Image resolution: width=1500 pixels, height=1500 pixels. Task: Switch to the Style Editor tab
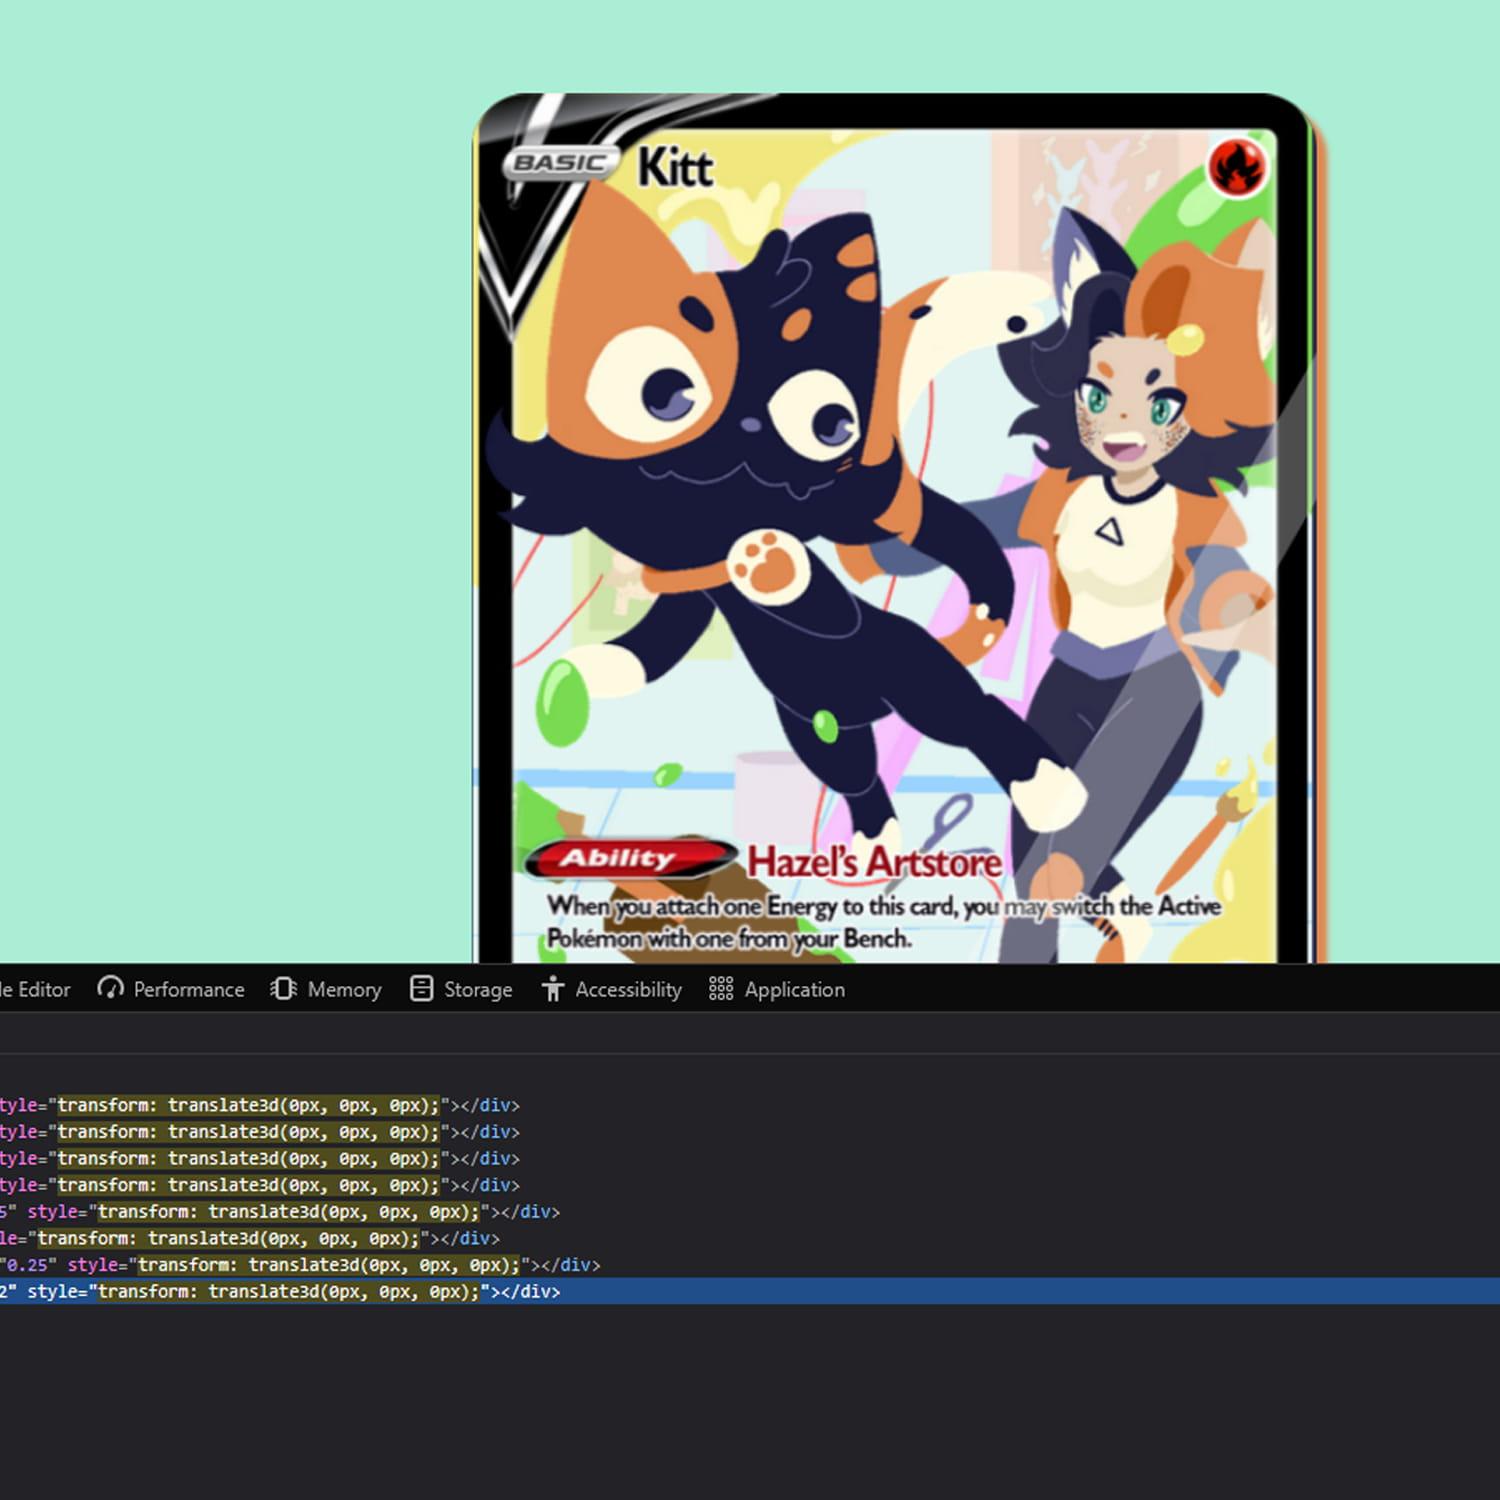pyautogui.click(x=36, y=989)
